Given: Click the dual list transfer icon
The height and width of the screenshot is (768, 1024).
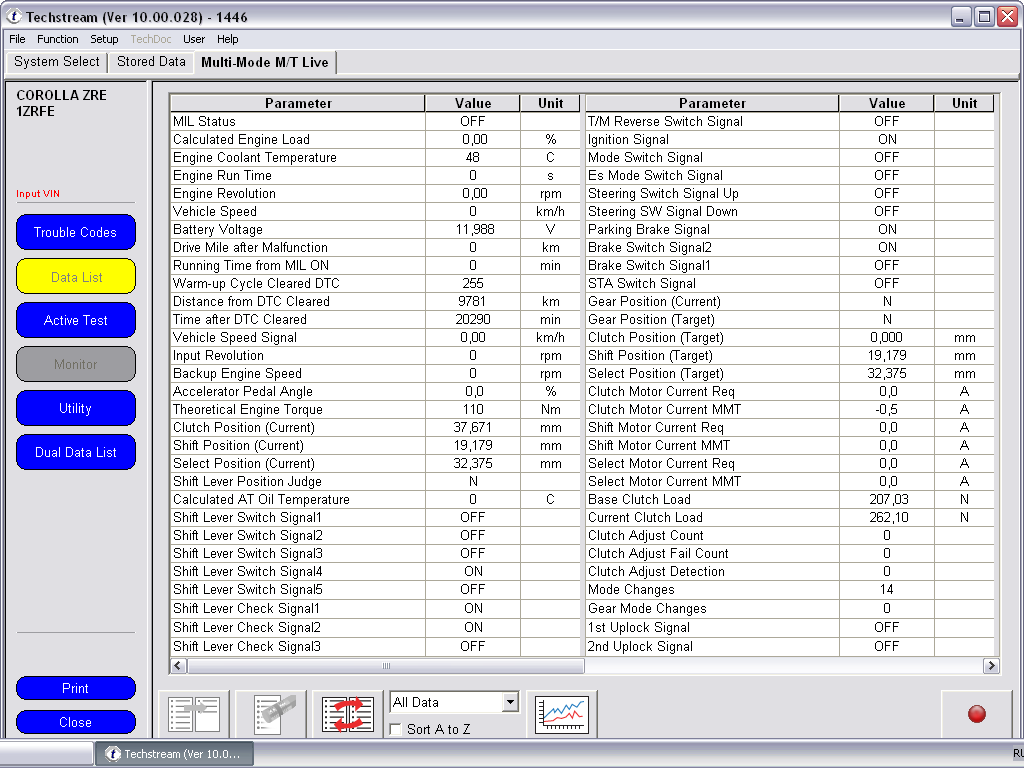Looking at the screenshot, I should pyautogui.click(x=194, y=714).
